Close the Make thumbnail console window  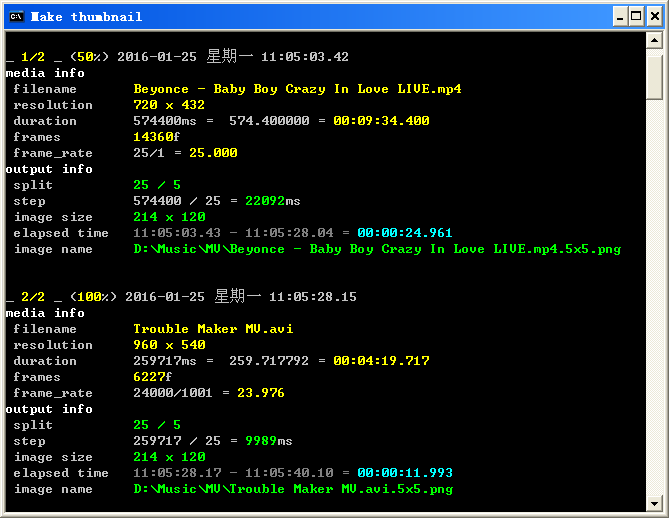pos(655,17)
